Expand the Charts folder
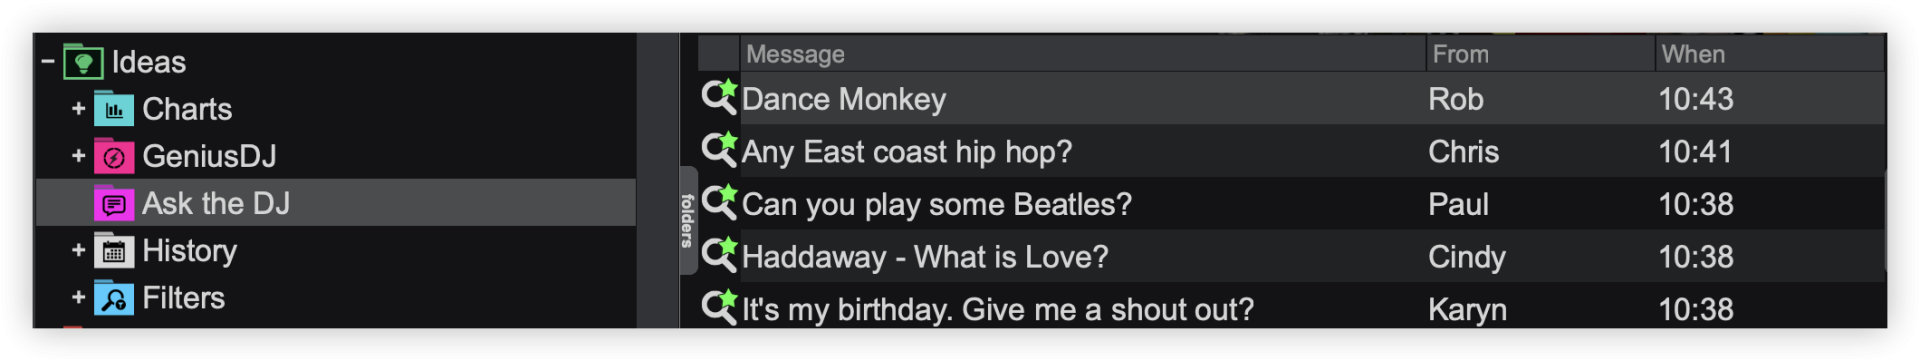 point(78,109)
